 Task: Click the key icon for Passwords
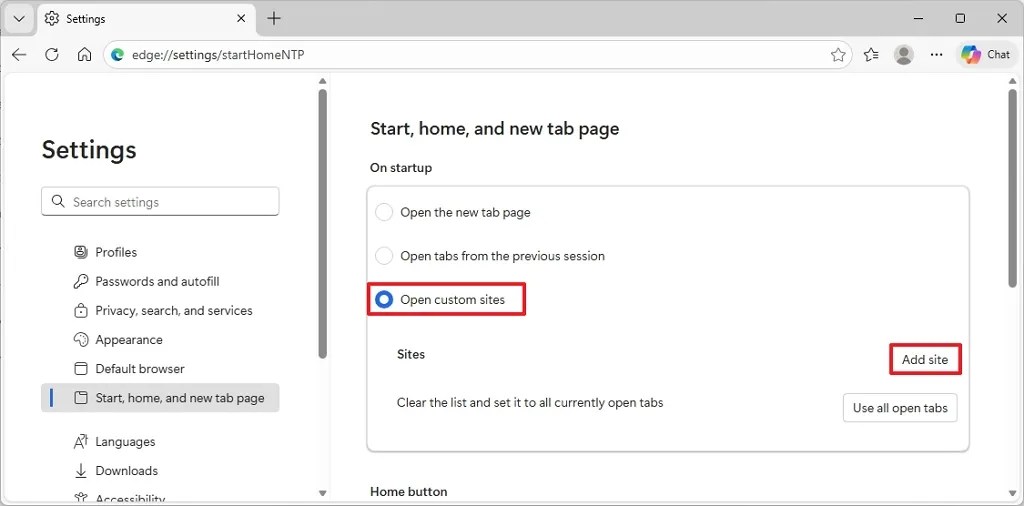coord(81,281)
